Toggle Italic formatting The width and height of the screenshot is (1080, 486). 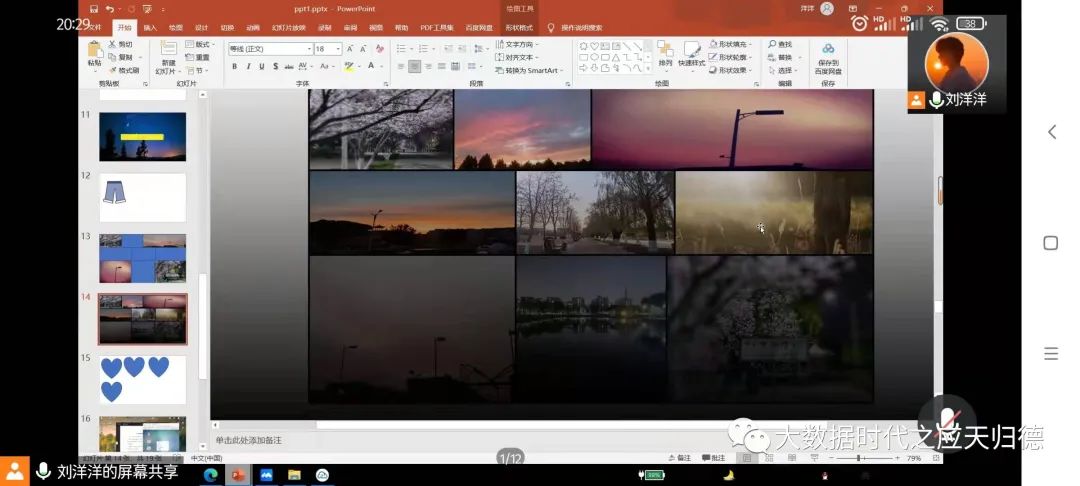(248, 67)
